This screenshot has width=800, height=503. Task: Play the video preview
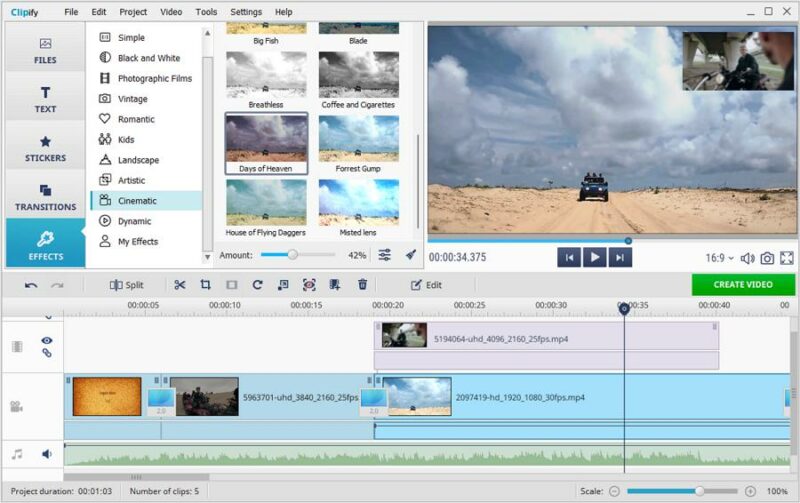click(x=594, y=258)
